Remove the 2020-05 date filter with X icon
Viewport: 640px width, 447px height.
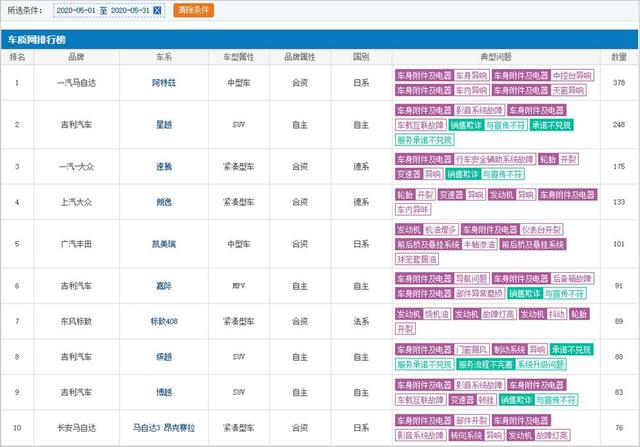tap(157, 11)
